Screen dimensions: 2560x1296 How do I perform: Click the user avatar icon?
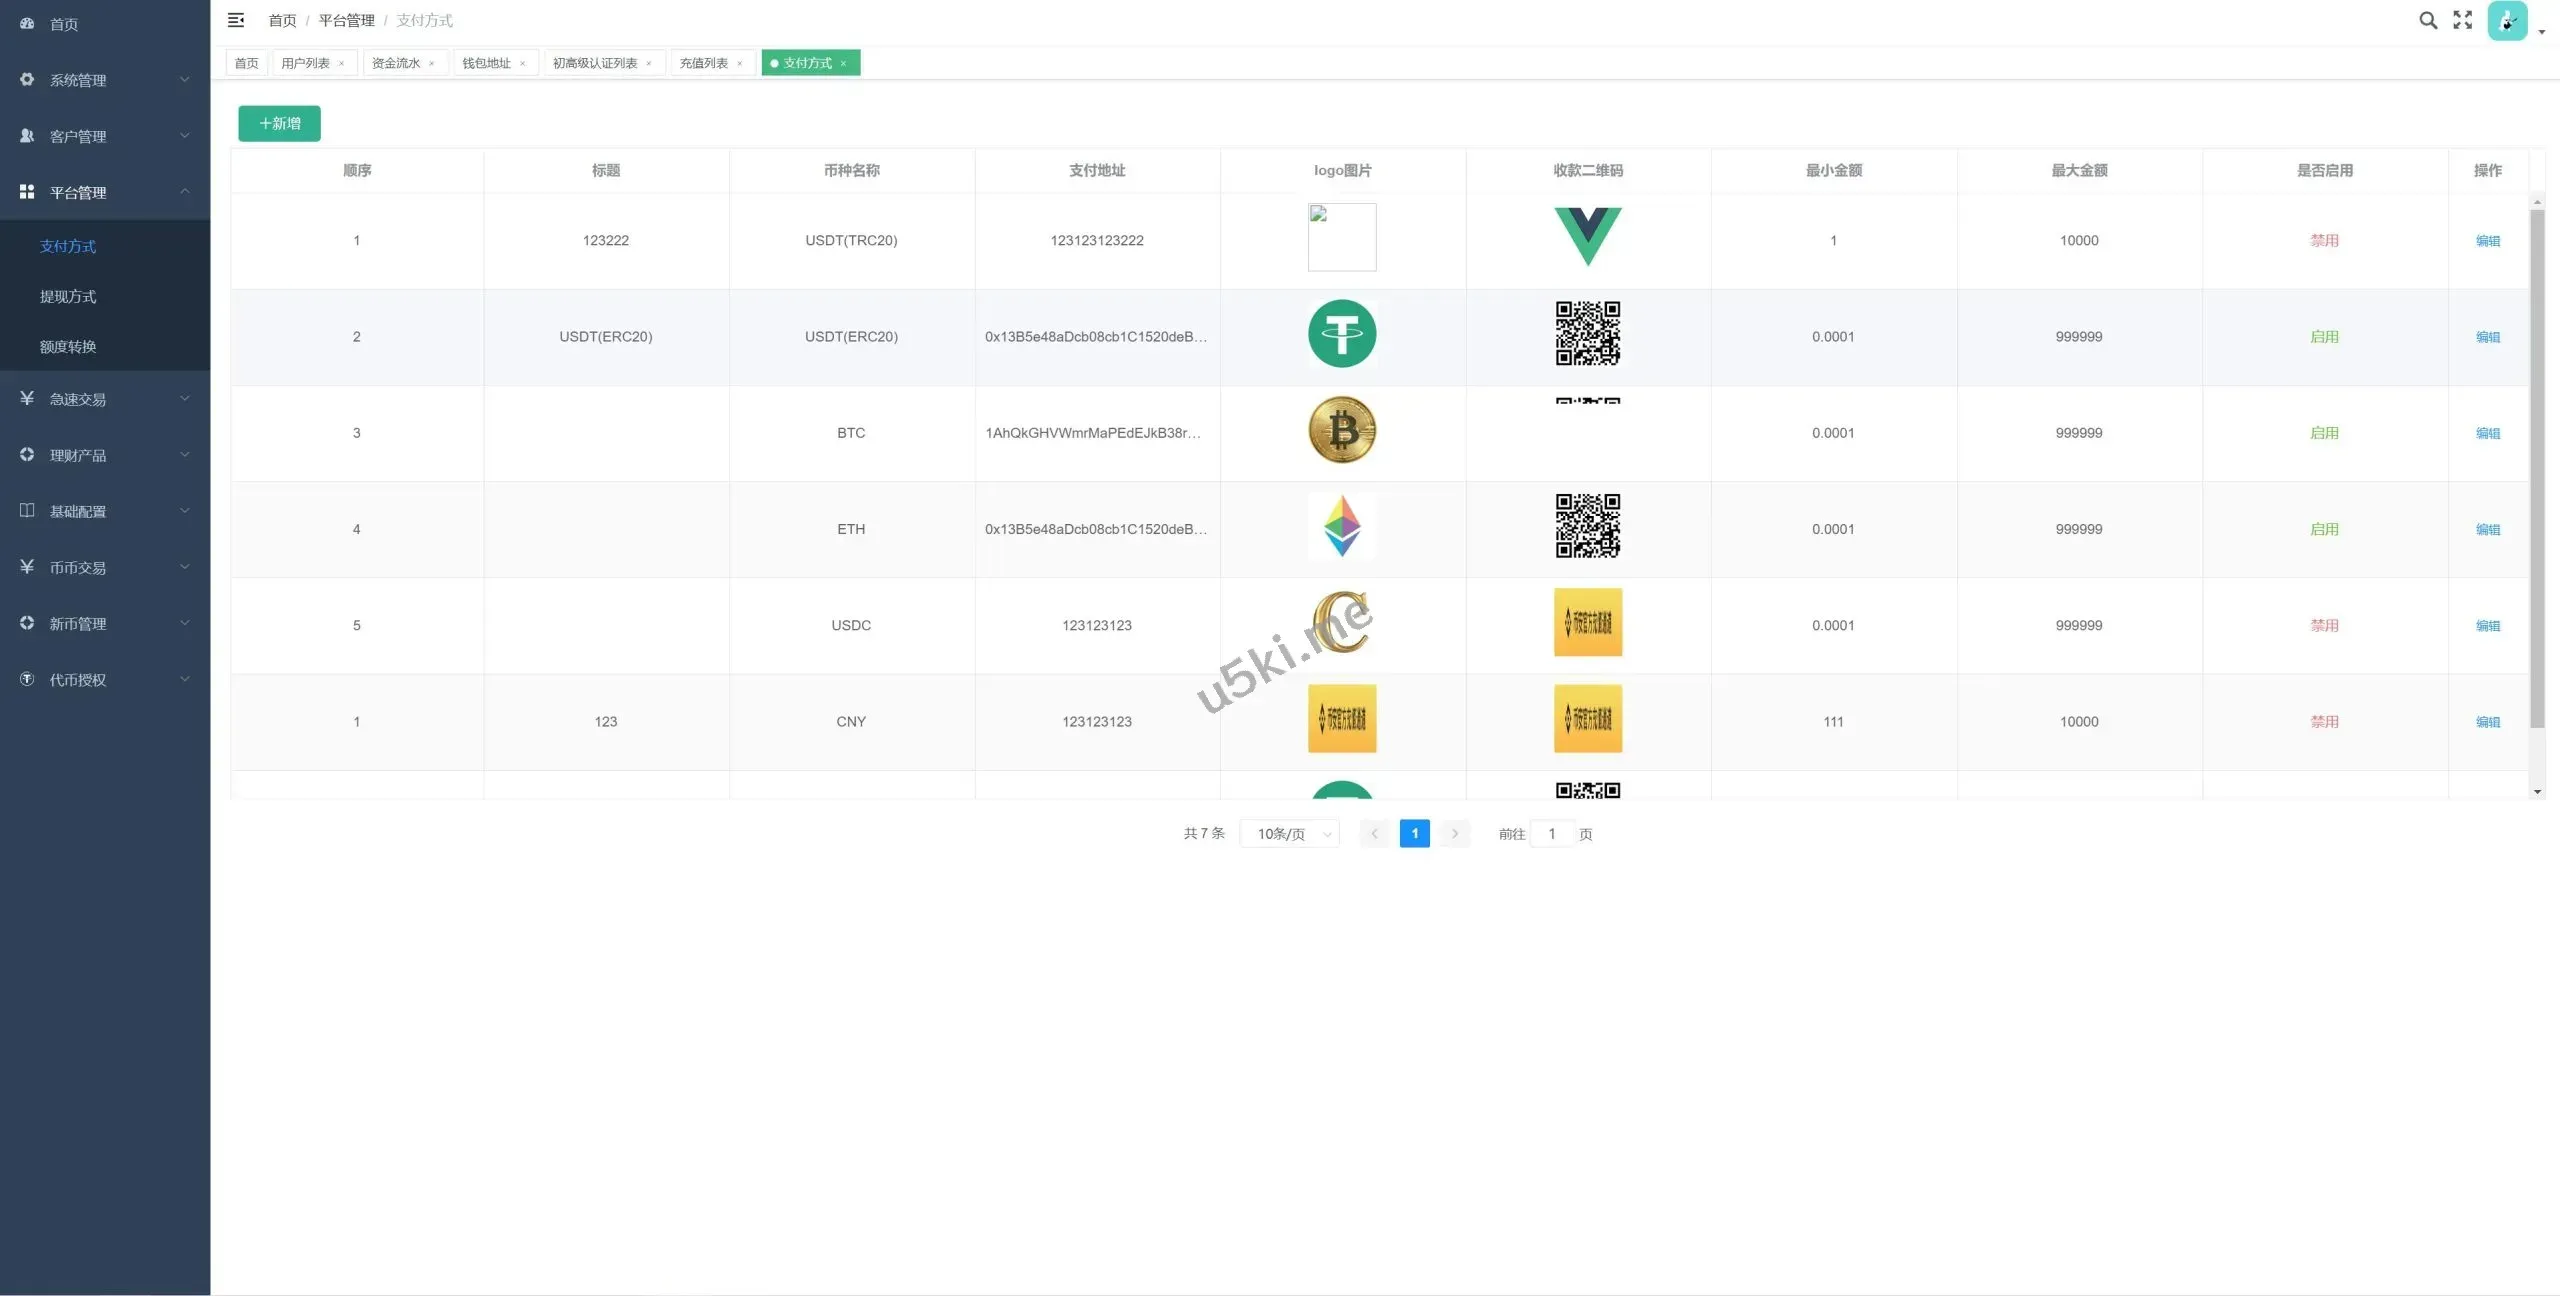pos(2507,21)
